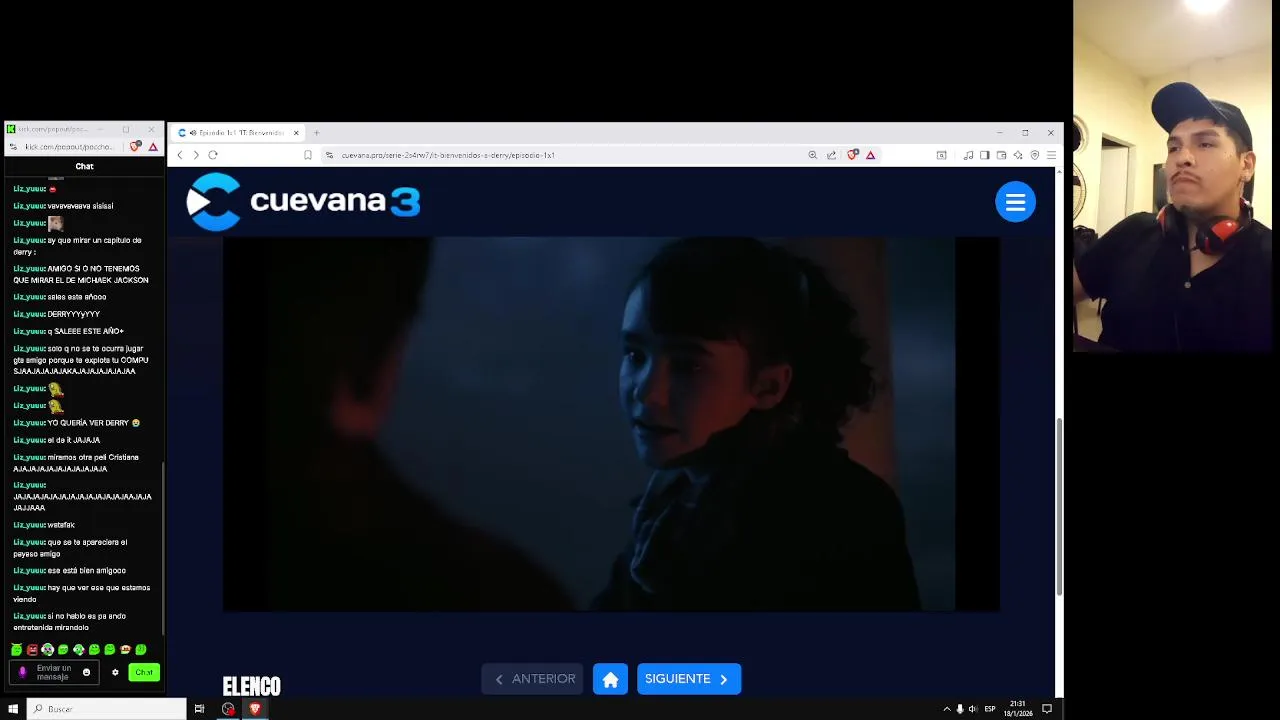Click the Chat header in Kick popout
Viewport: 1280px width, 720px height.
click(84, 166)
